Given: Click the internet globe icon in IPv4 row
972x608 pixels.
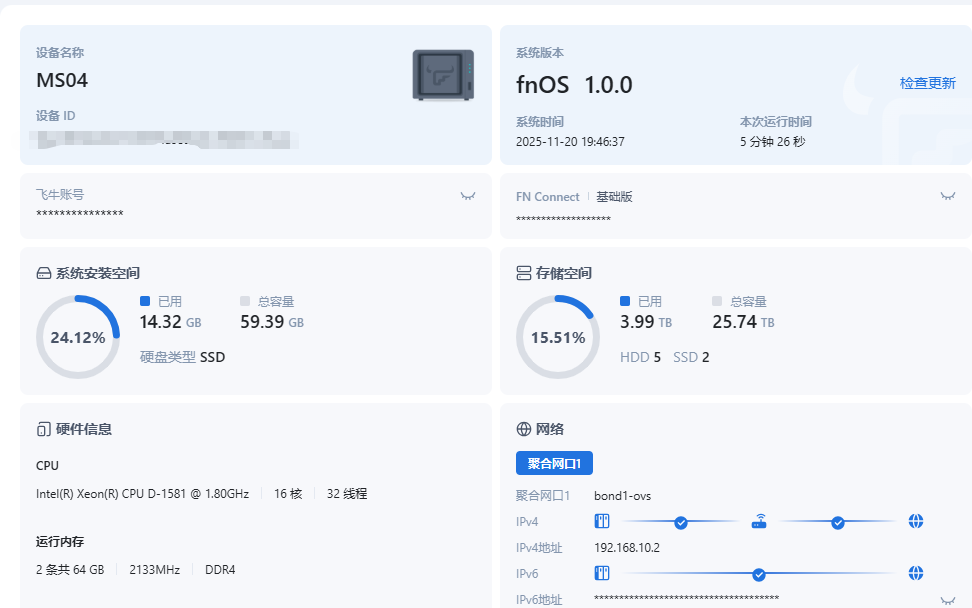Looking at the screenshot, I should pos(916,521).
